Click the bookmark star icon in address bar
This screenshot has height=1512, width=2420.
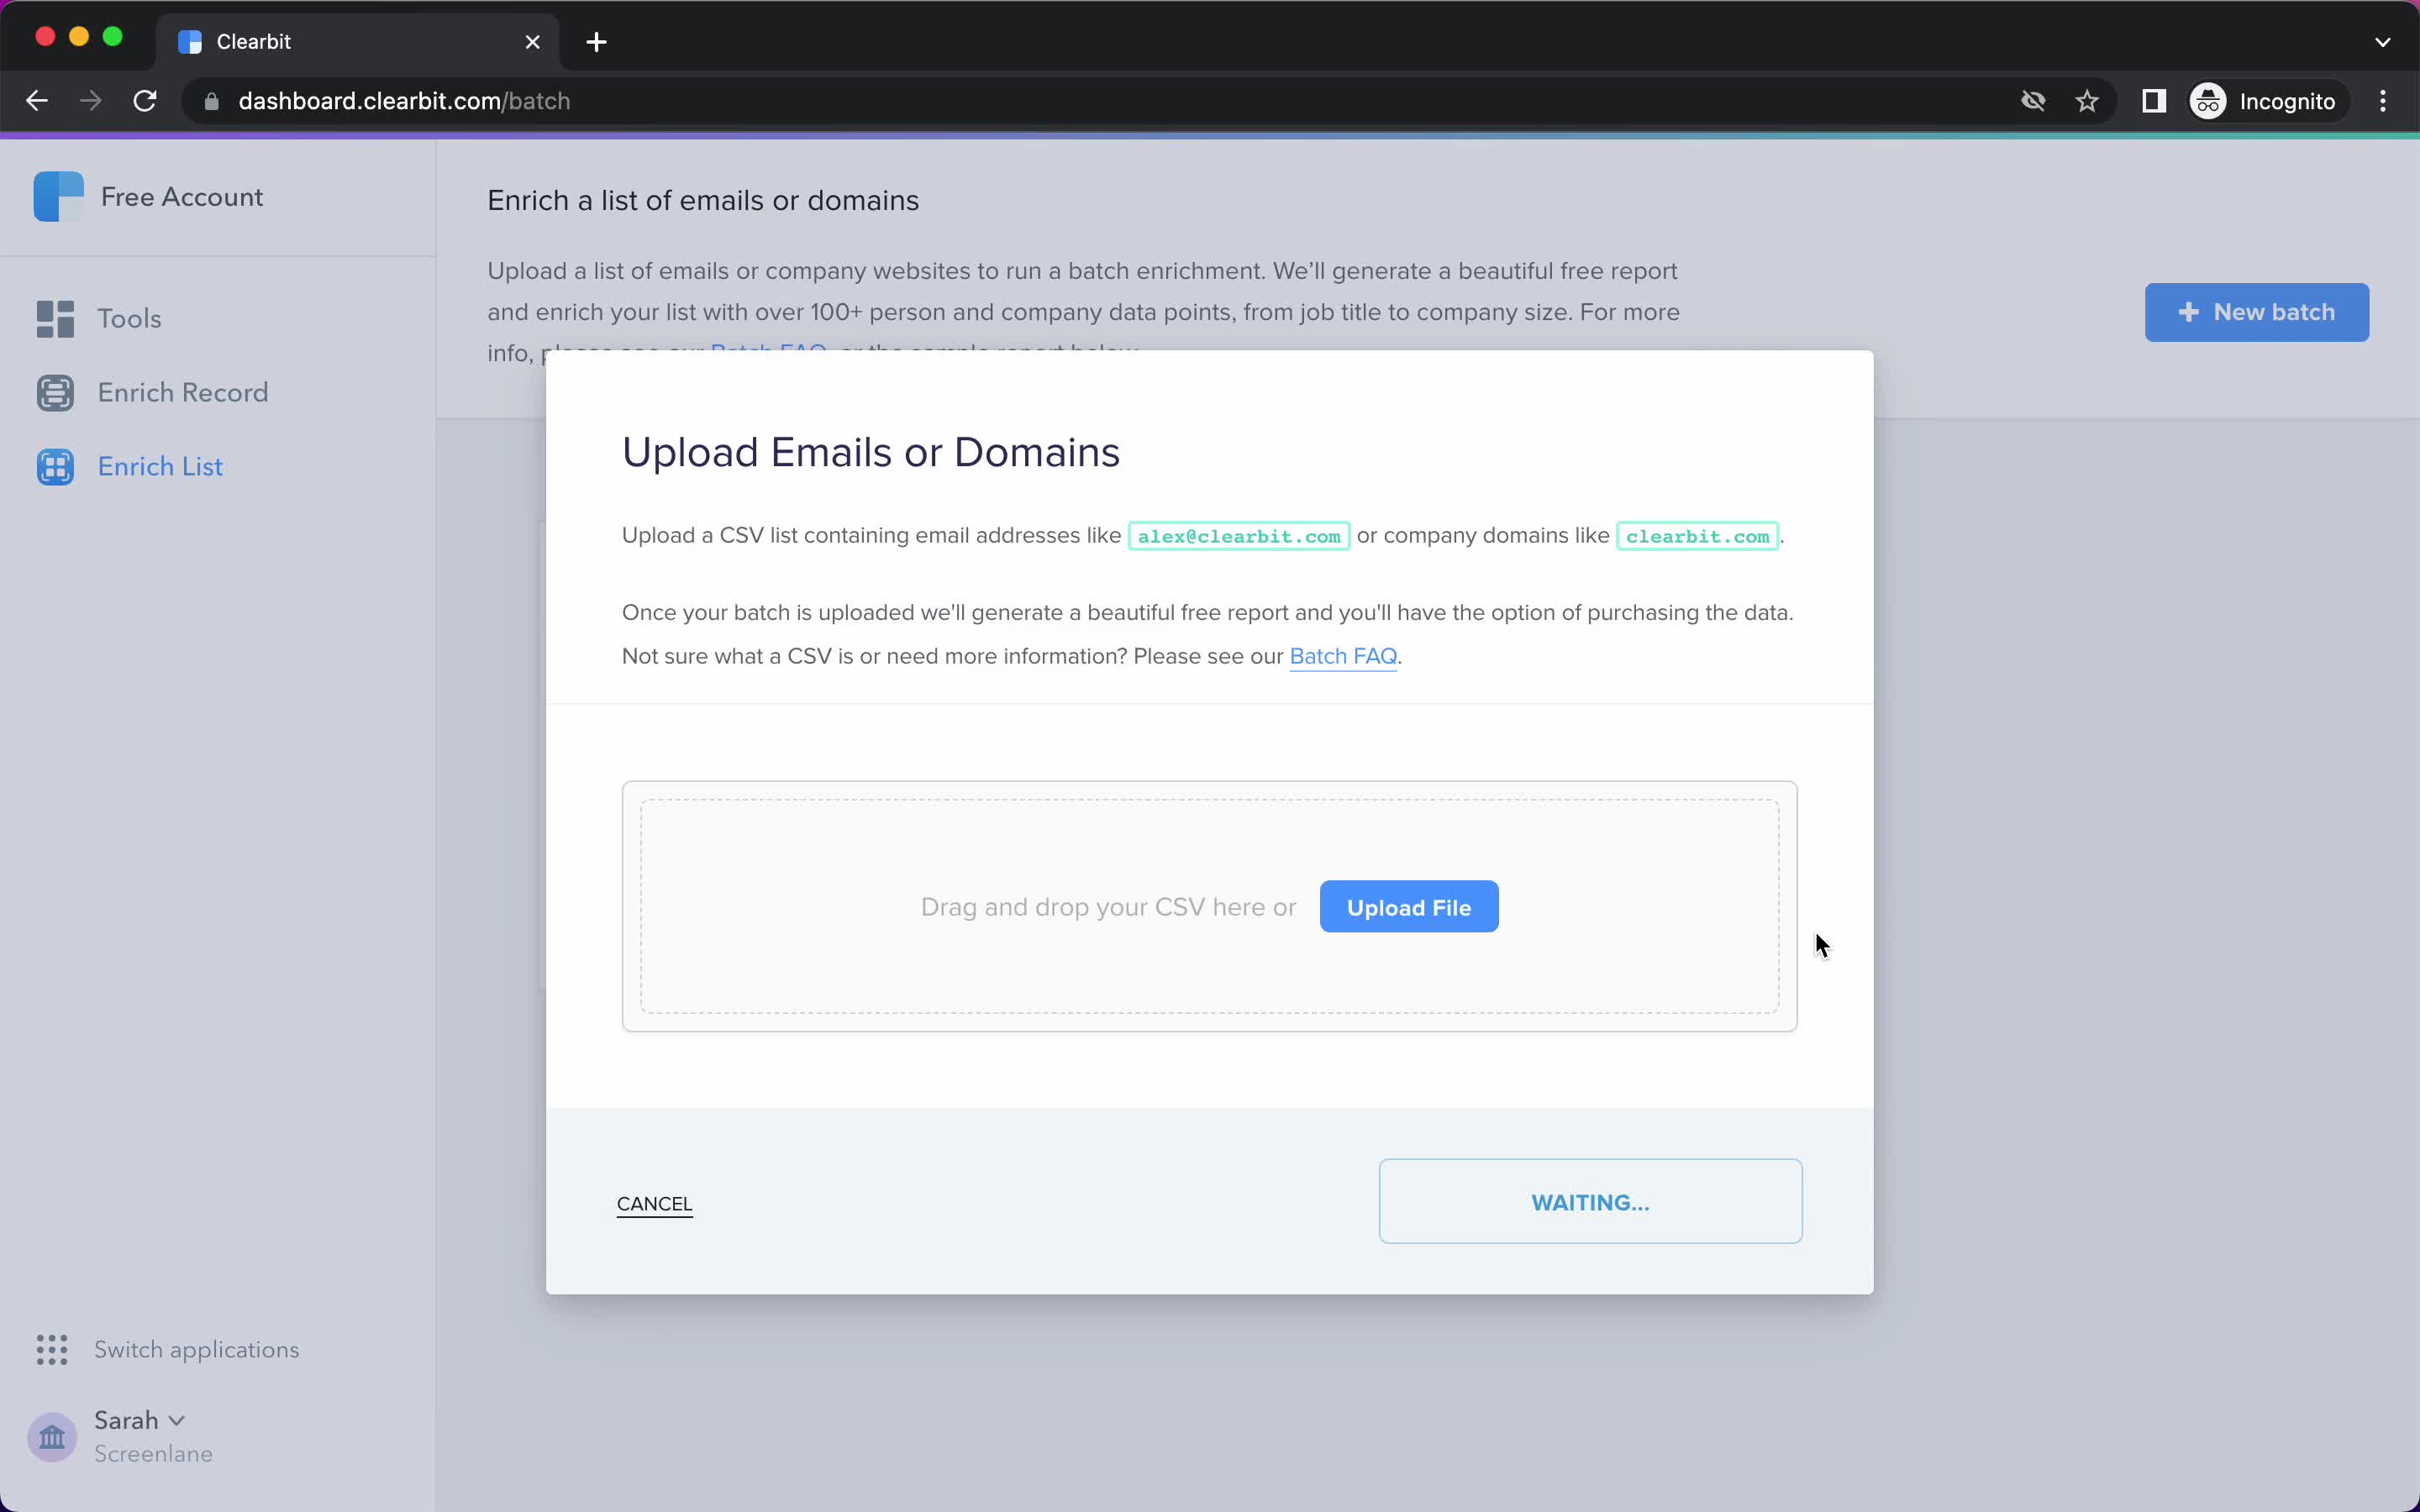(x=2089, y=101)
